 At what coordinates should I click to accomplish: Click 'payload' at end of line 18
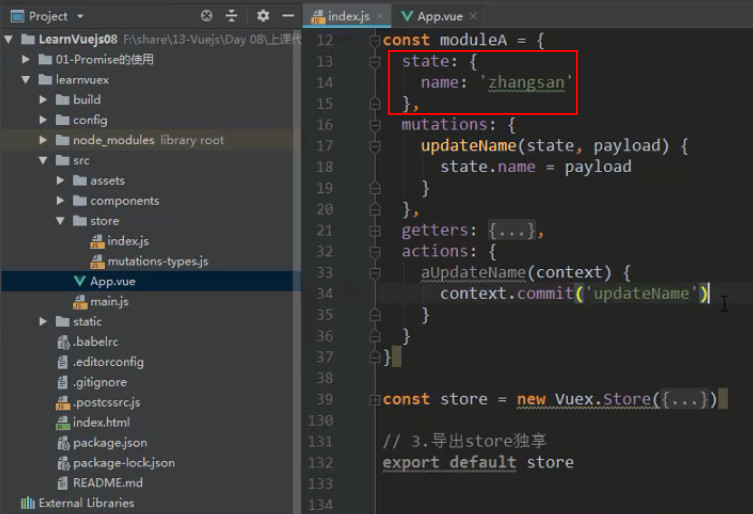tap(598, 167)
